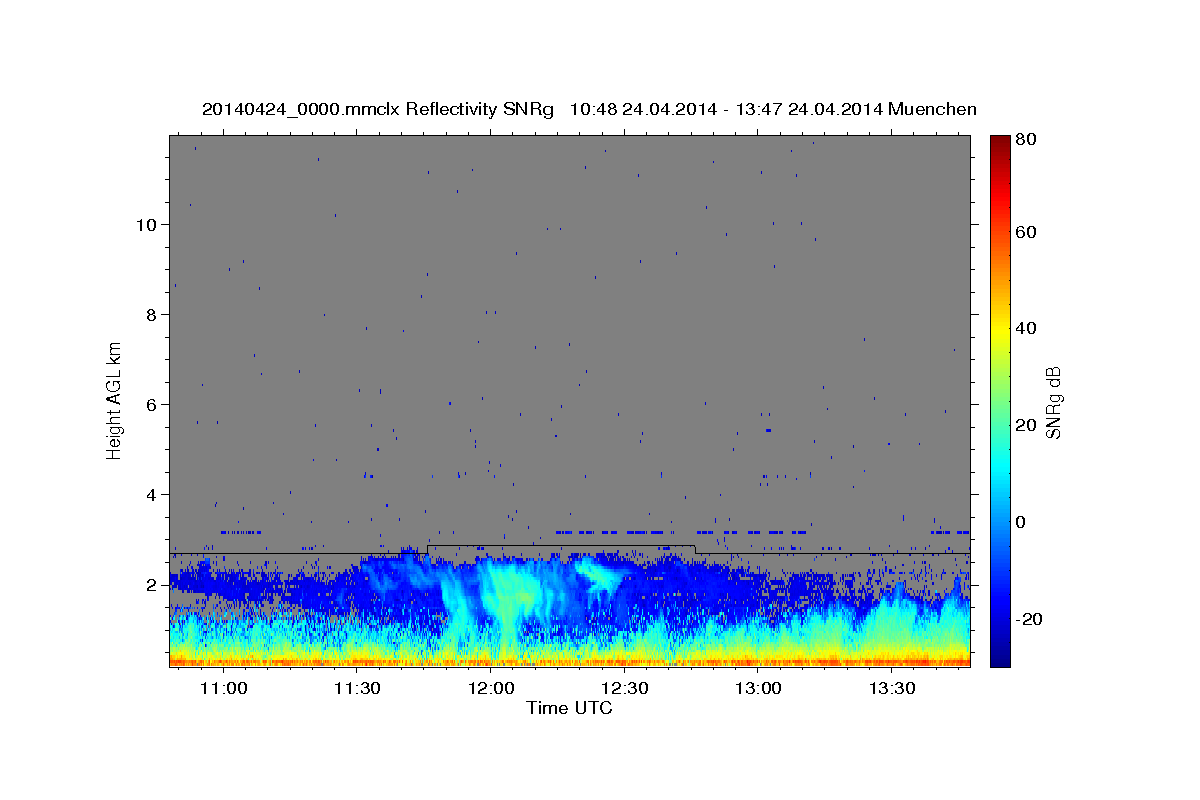Click the plot title text starting '20140424_0000.mmclx'
Image resolution: width=1200 pixels, height=800 pixels.
click(x=589, y=109)
